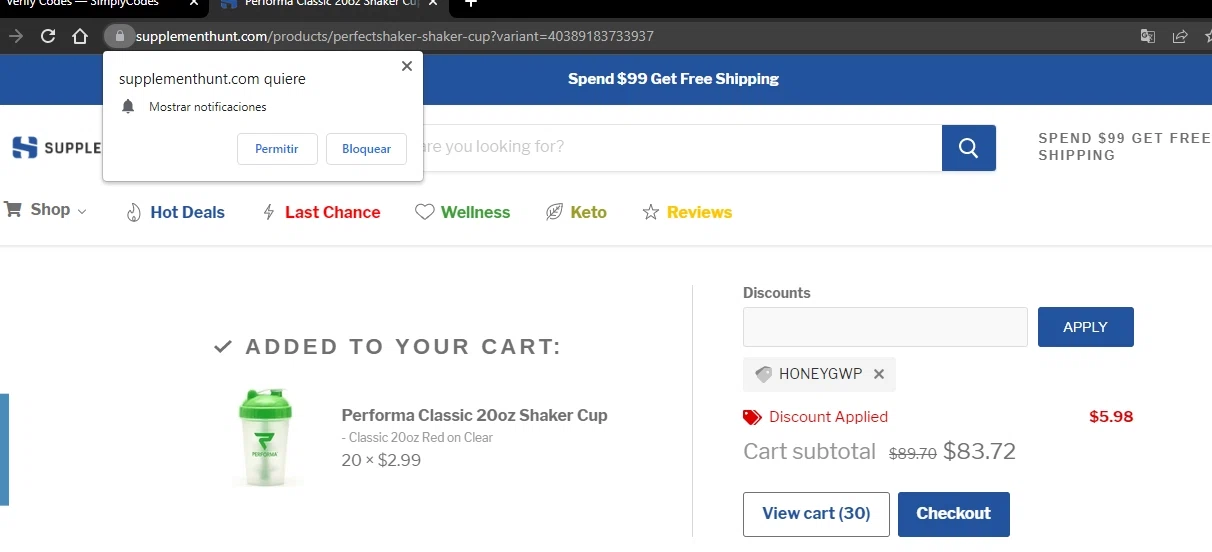Click the shopping cart Shop icon

click(13, 209)
